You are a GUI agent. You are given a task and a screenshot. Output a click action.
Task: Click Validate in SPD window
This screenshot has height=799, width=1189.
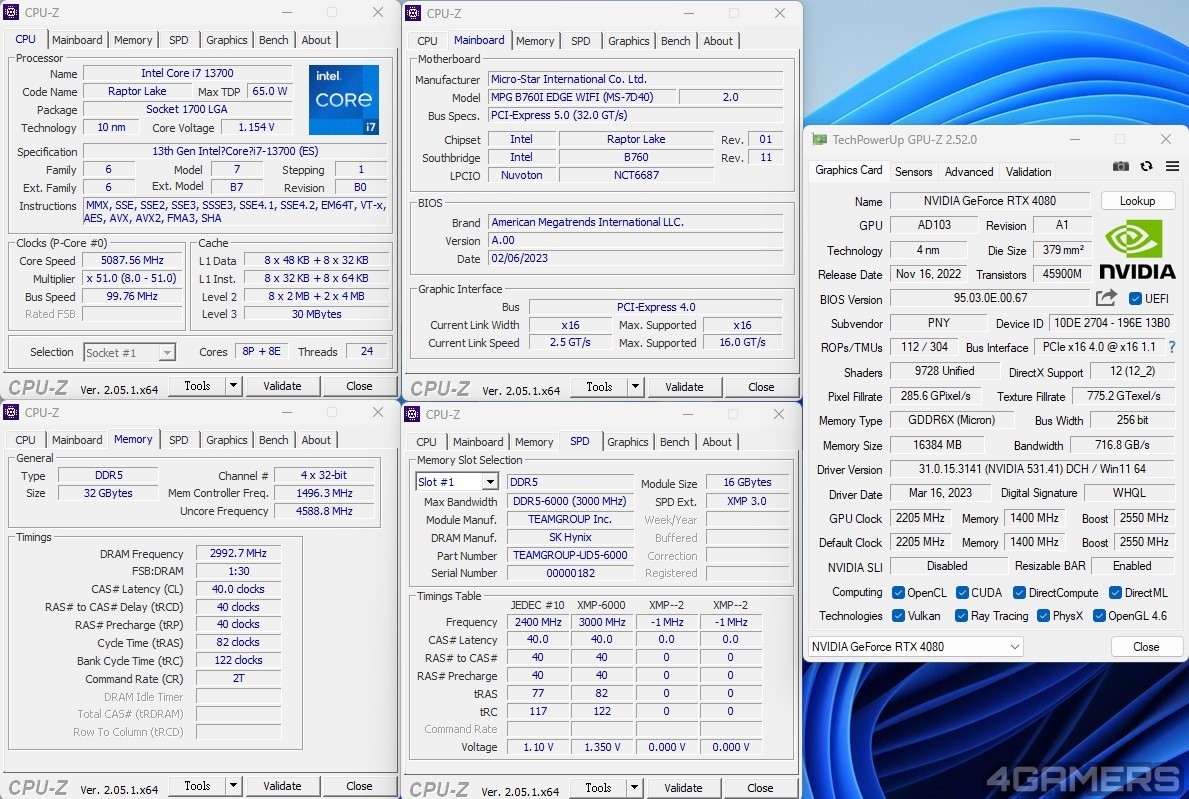coord(683,788)
